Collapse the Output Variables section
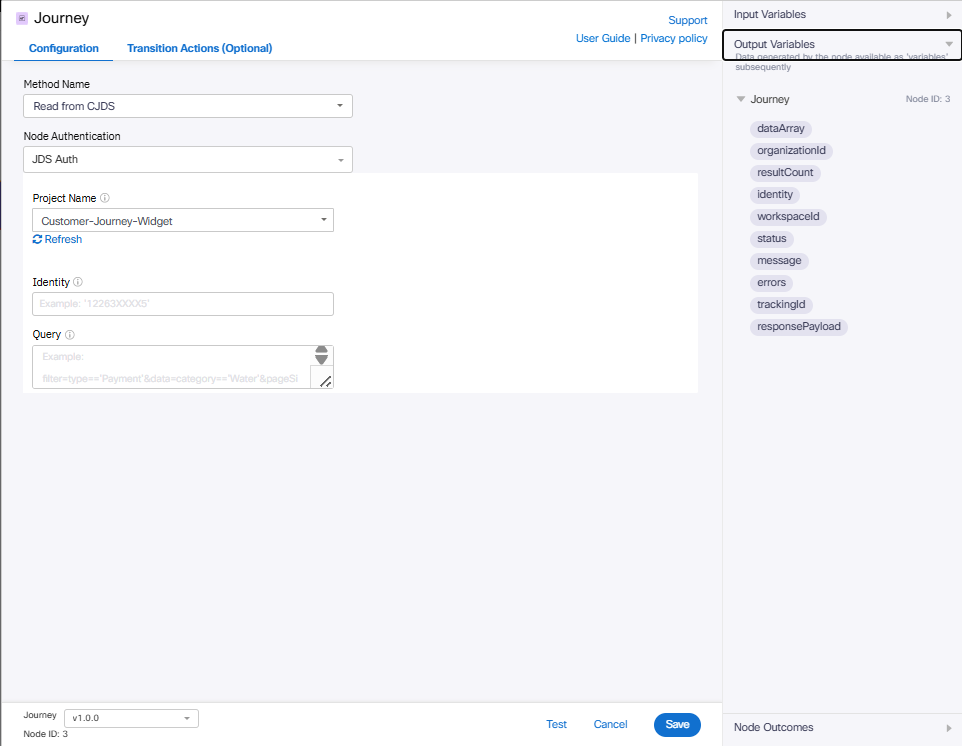Viewport: 962px width, 746px height. click(842, 45)
